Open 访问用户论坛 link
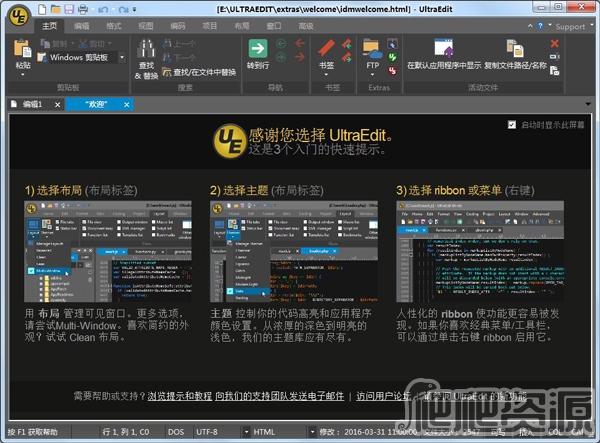This screenshot has height=443, width=600. coord(383,396)
